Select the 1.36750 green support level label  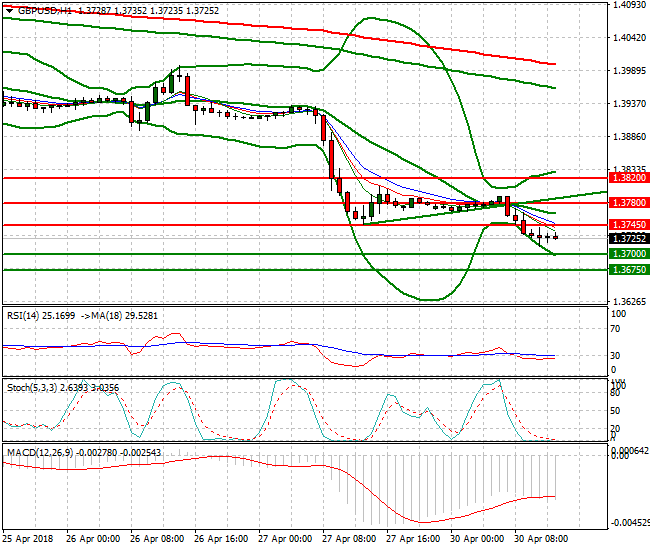[x=629, y=270]
